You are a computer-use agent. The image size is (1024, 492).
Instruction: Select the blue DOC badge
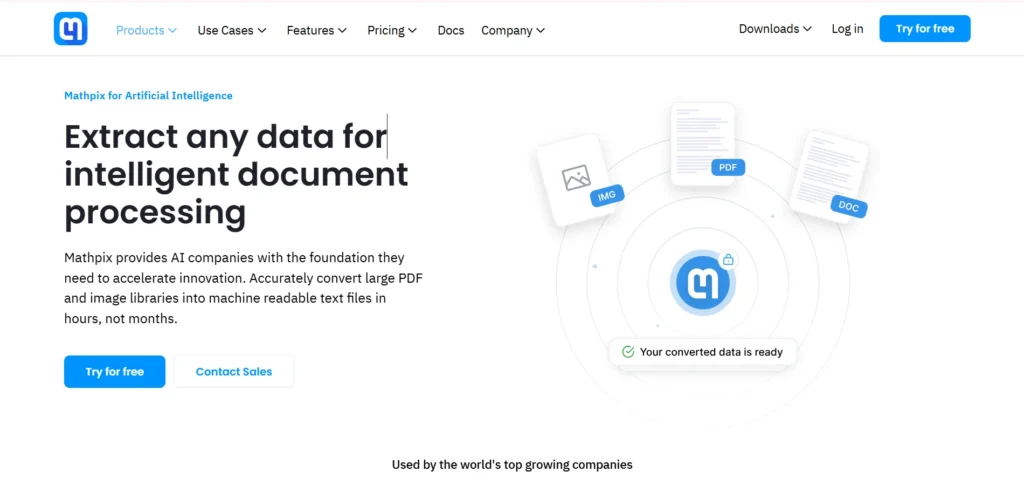[x=848, y=206]
